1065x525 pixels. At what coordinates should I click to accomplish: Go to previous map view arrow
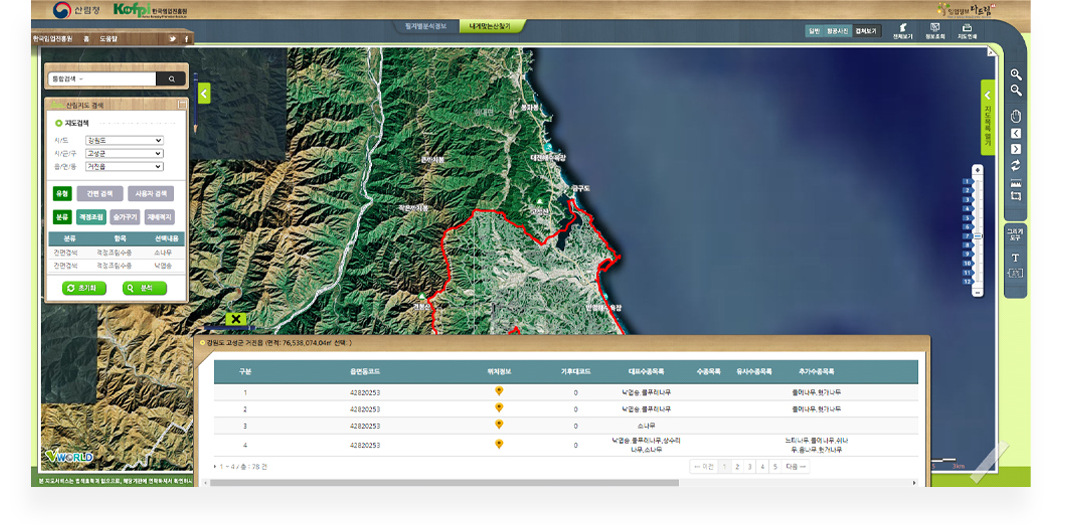tap(1016, 133)
